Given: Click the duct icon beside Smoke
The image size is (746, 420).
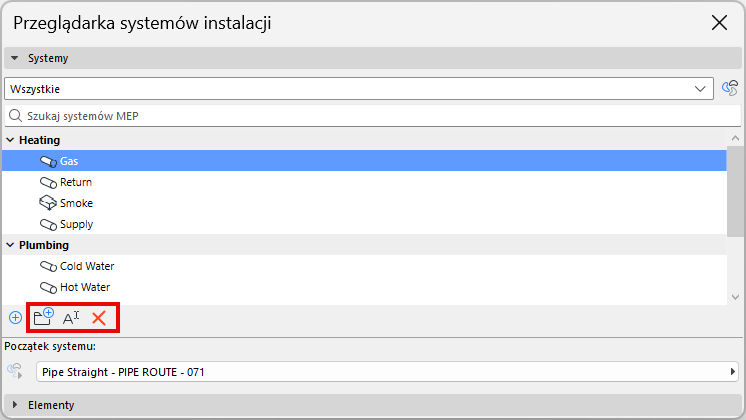Looking at the screenshot, I should coord(48,203).
